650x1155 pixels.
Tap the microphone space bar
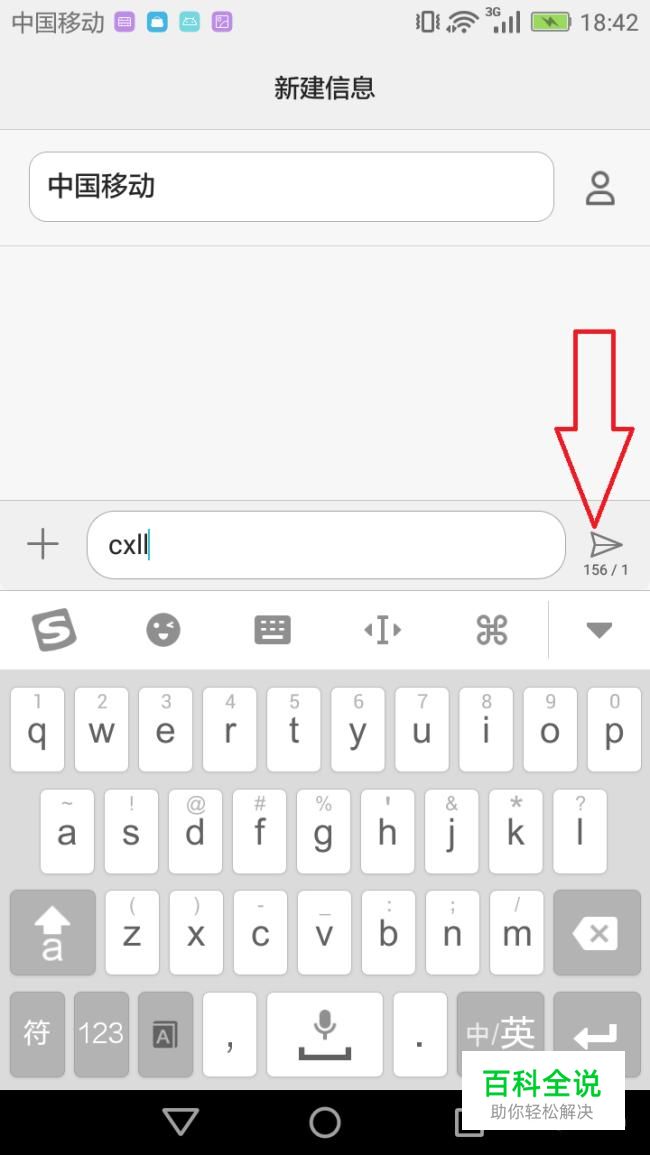pos(325,1033)
